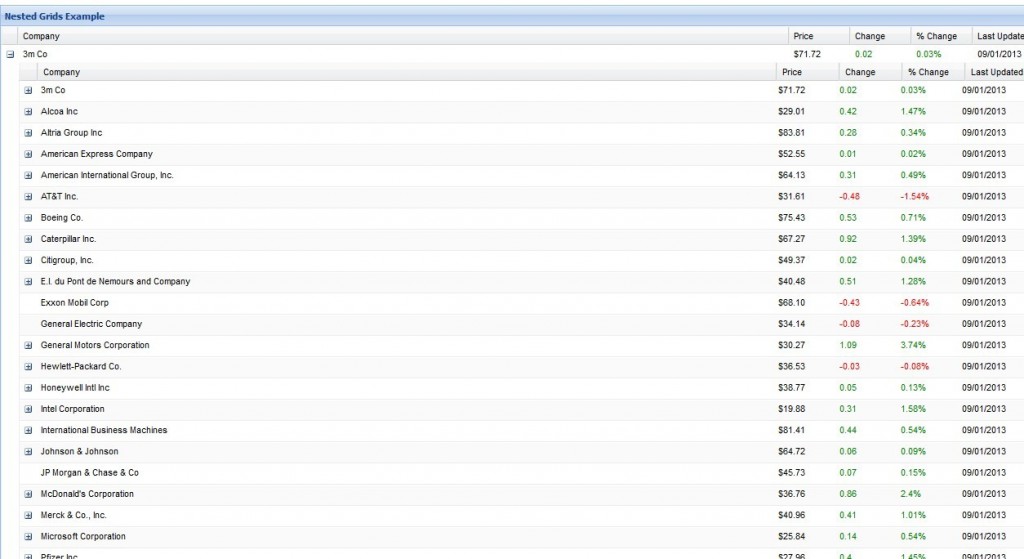Sort by nested Price column header

(808, 72)
